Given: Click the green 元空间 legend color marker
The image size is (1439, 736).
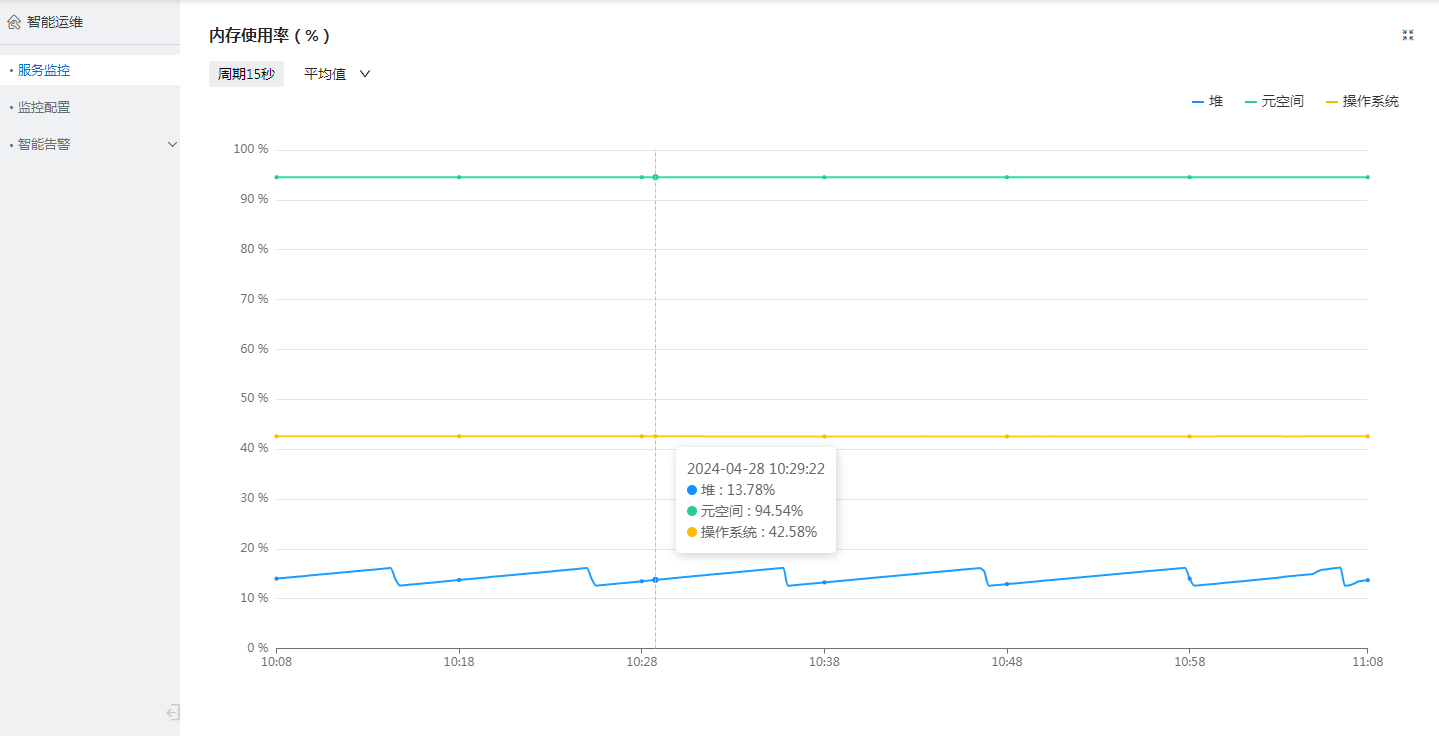Looking at the screenshot, I should [x=1251, y=102].
